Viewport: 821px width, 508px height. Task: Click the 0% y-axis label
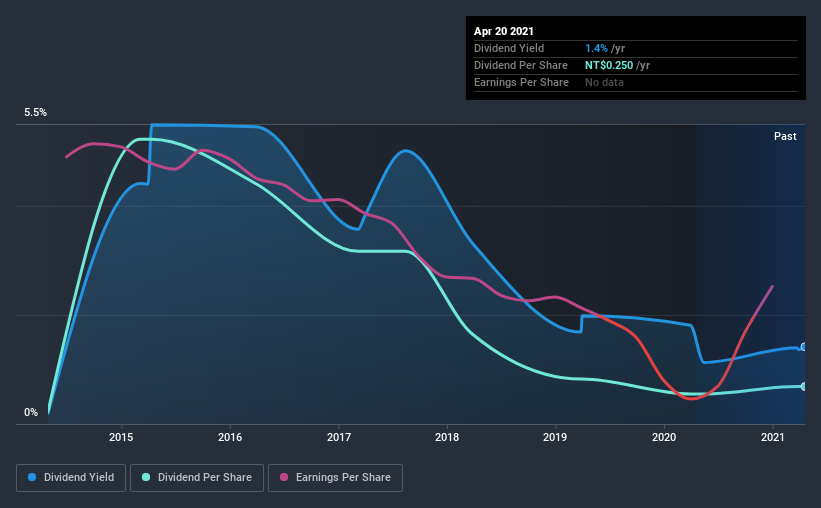pos(31,413)
